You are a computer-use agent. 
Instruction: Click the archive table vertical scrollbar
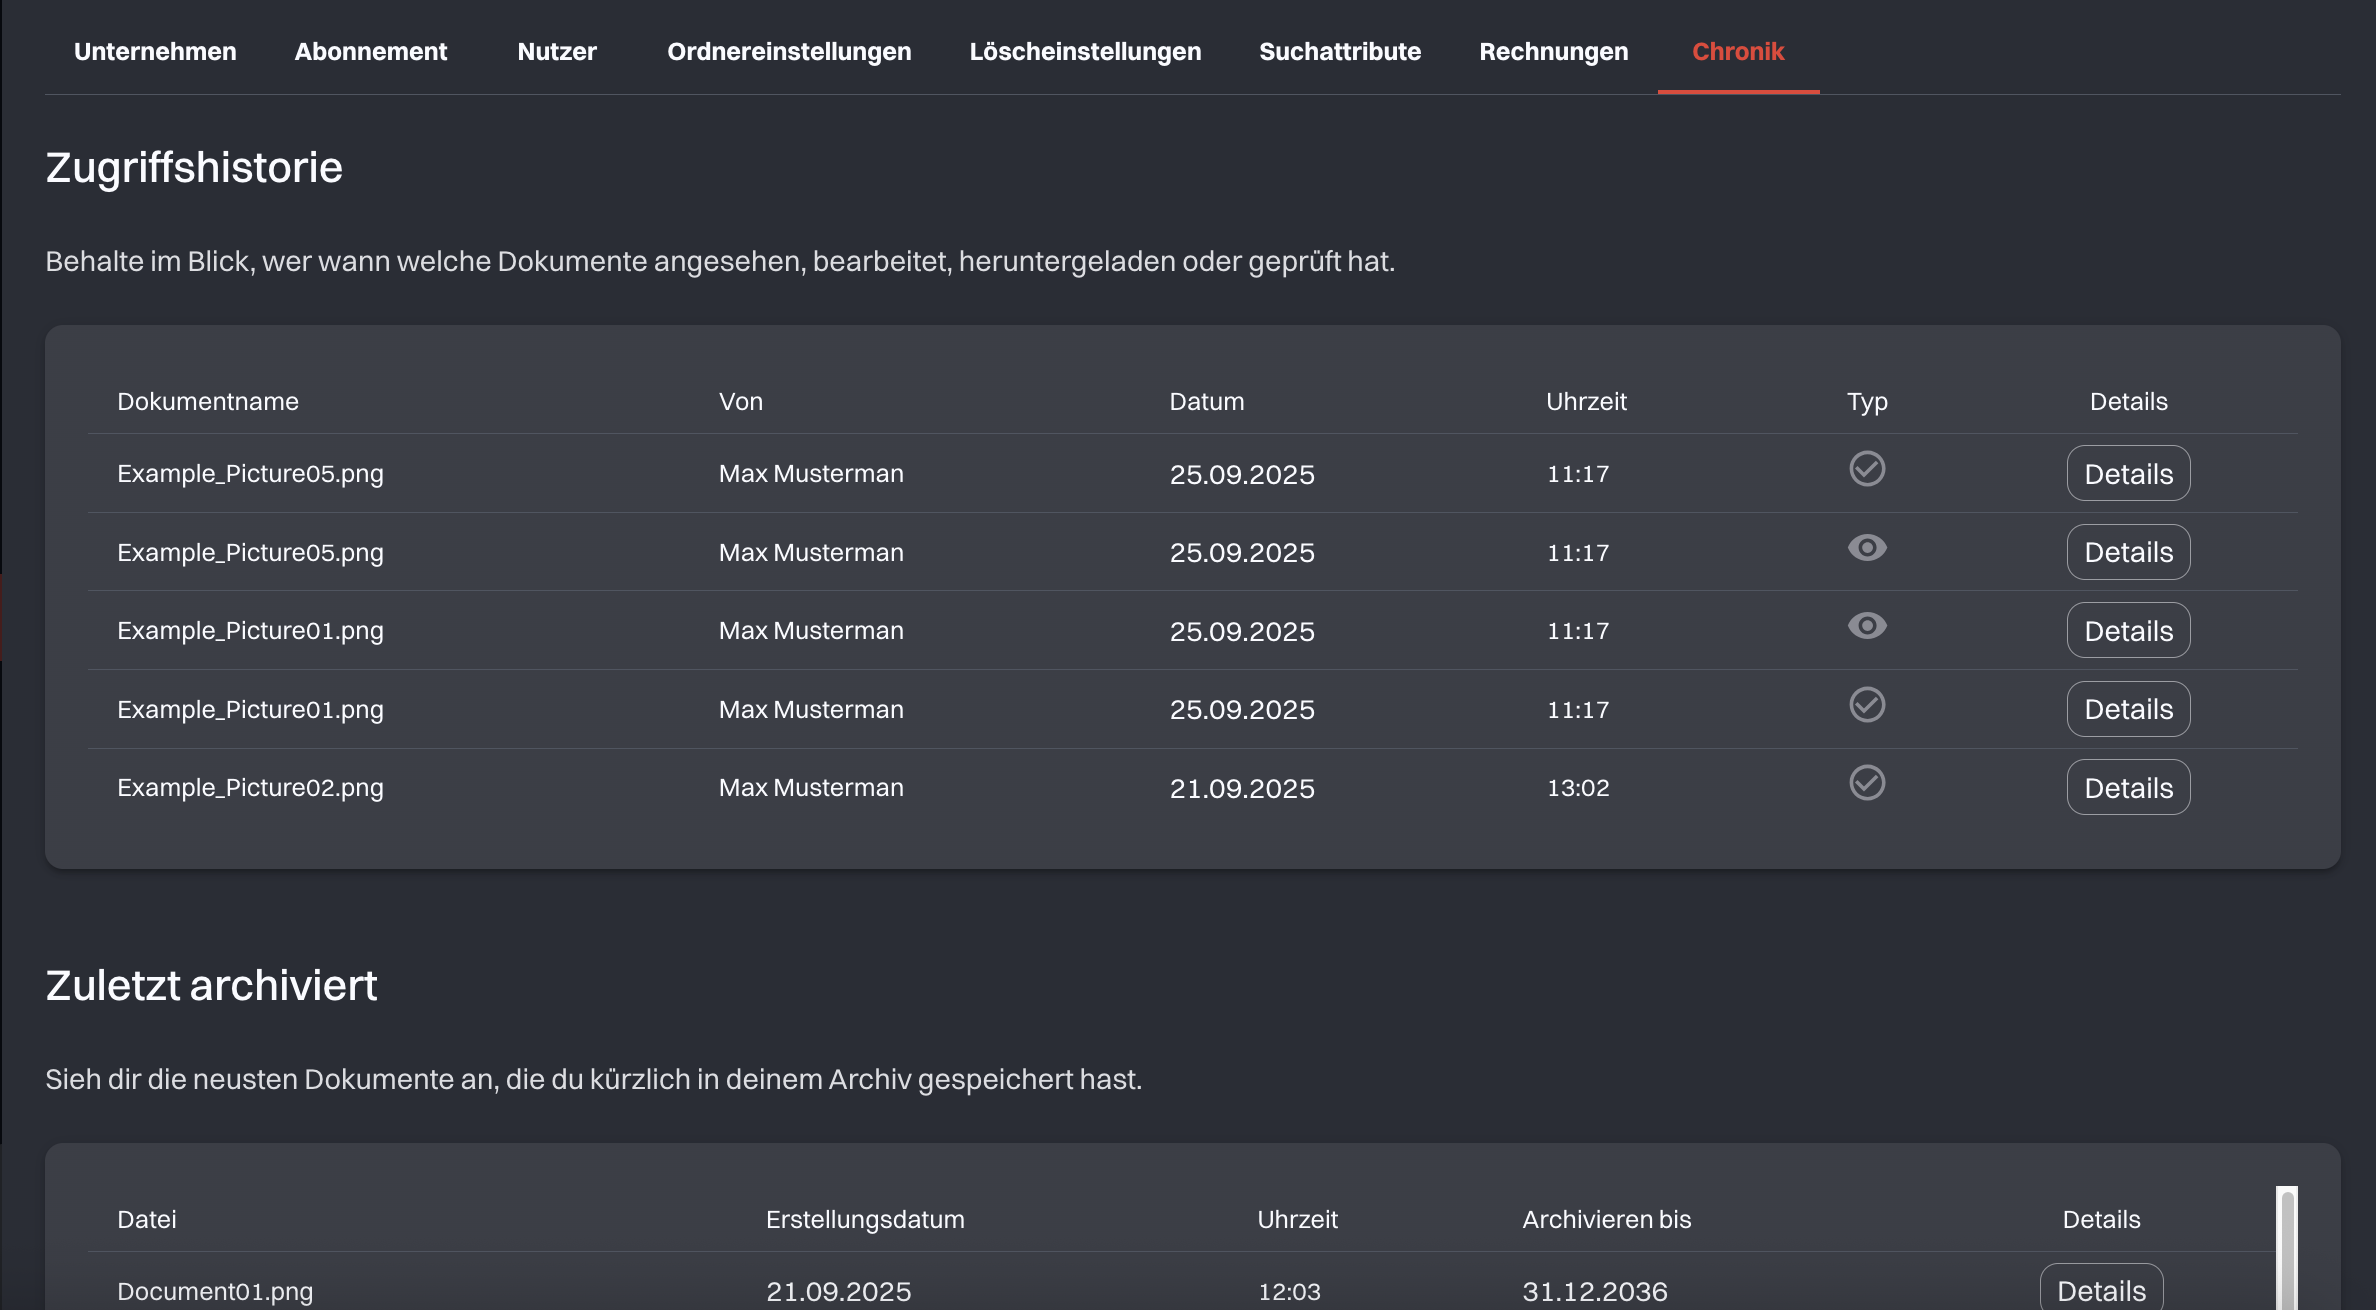(x=2287, y=1248)
